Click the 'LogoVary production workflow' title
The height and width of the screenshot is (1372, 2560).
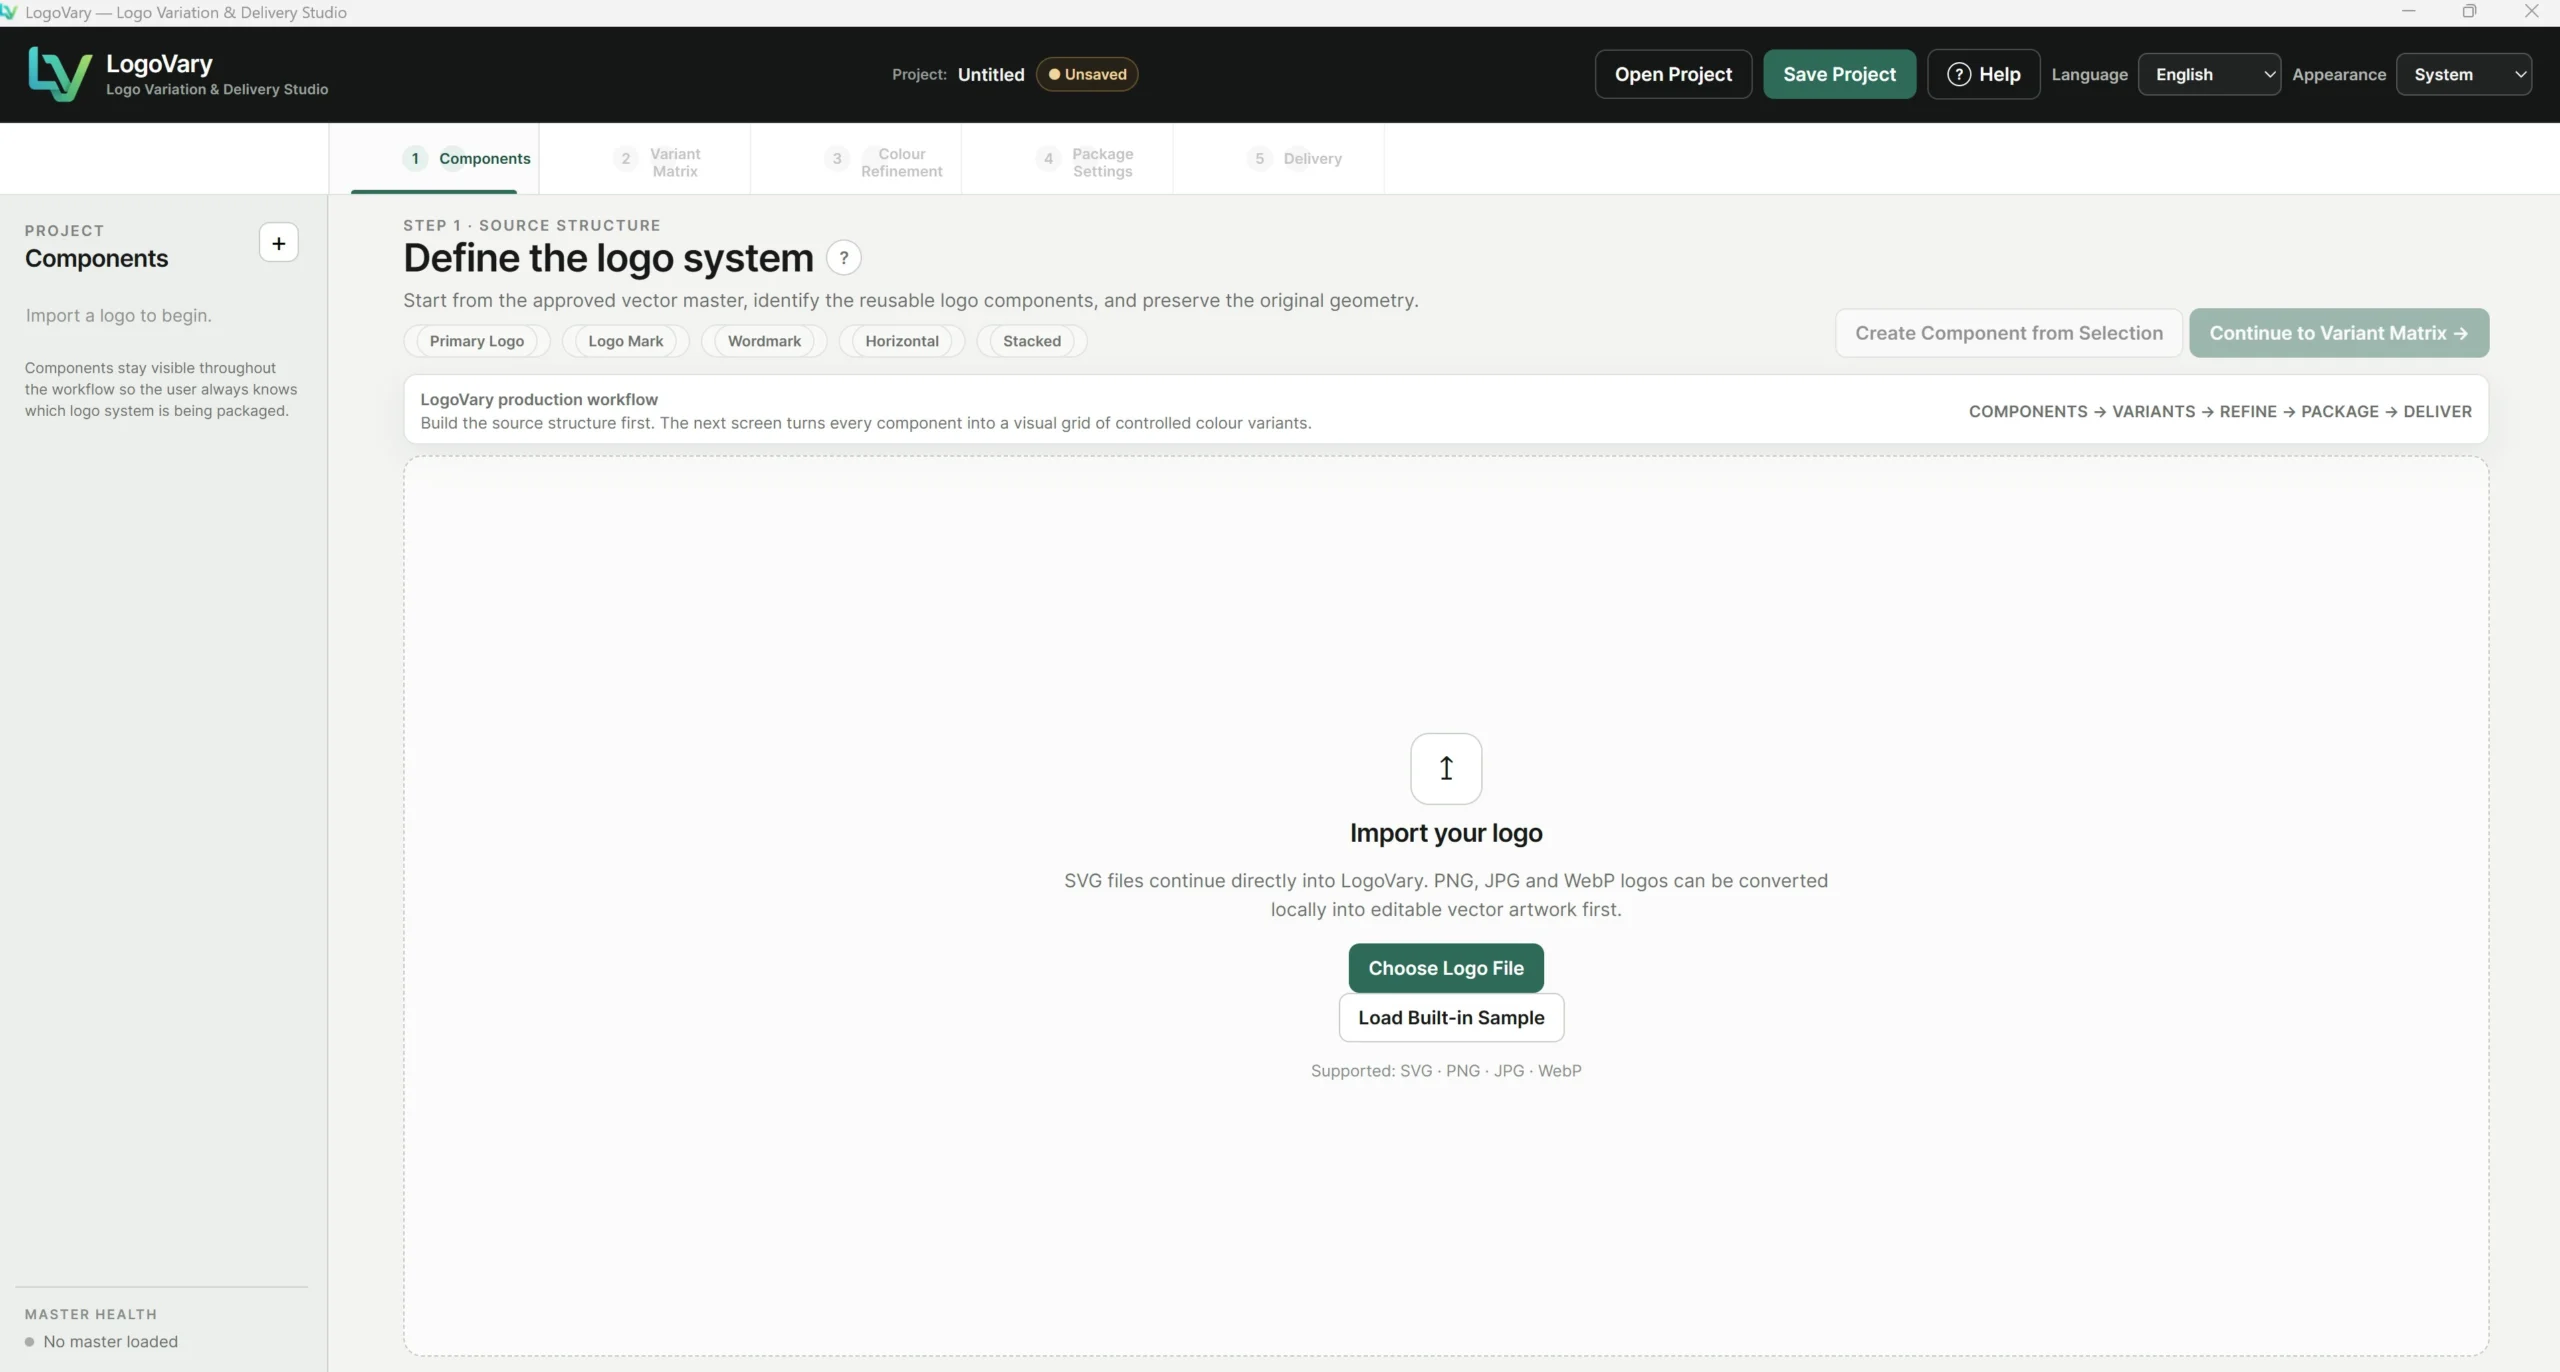(x=539, y=399)
